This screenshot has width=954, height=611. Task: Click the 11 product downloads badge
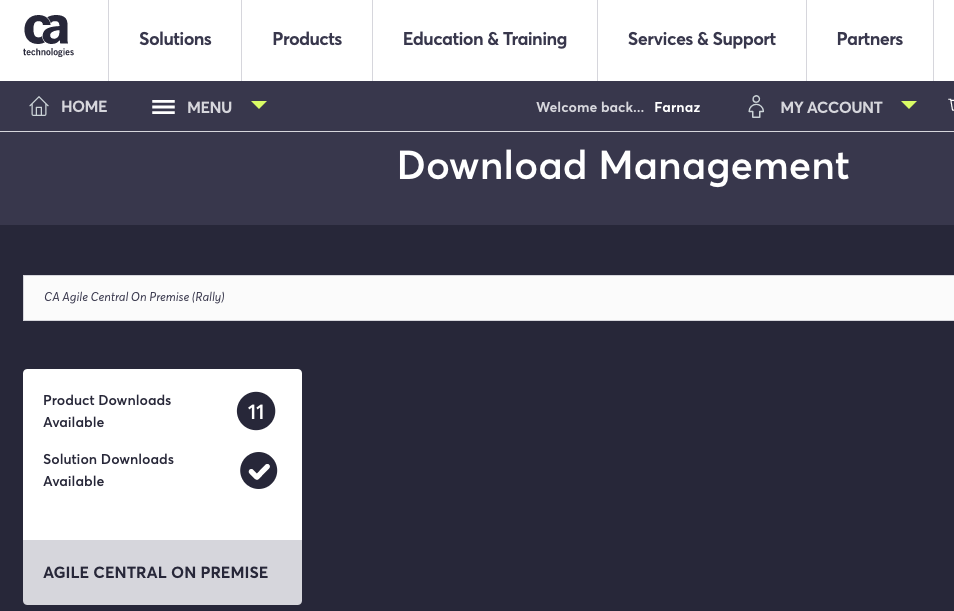point(256,411)
